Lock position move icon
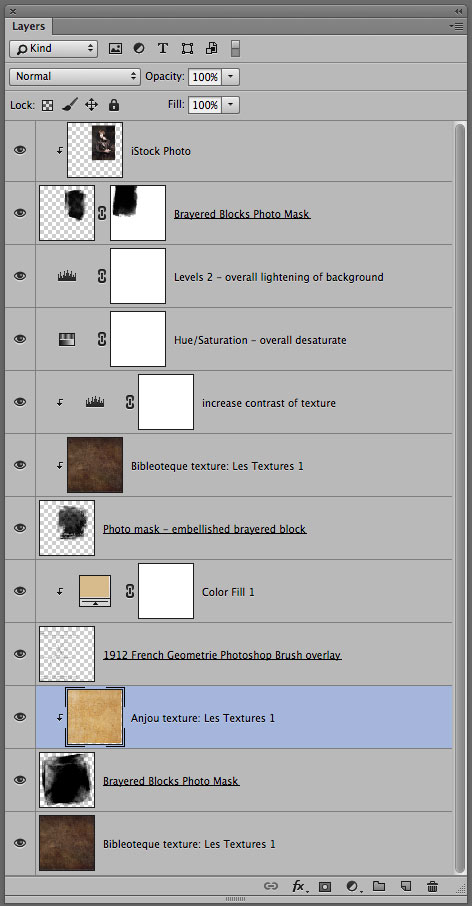Screen dimensions: 472x906 pos(91,105)
